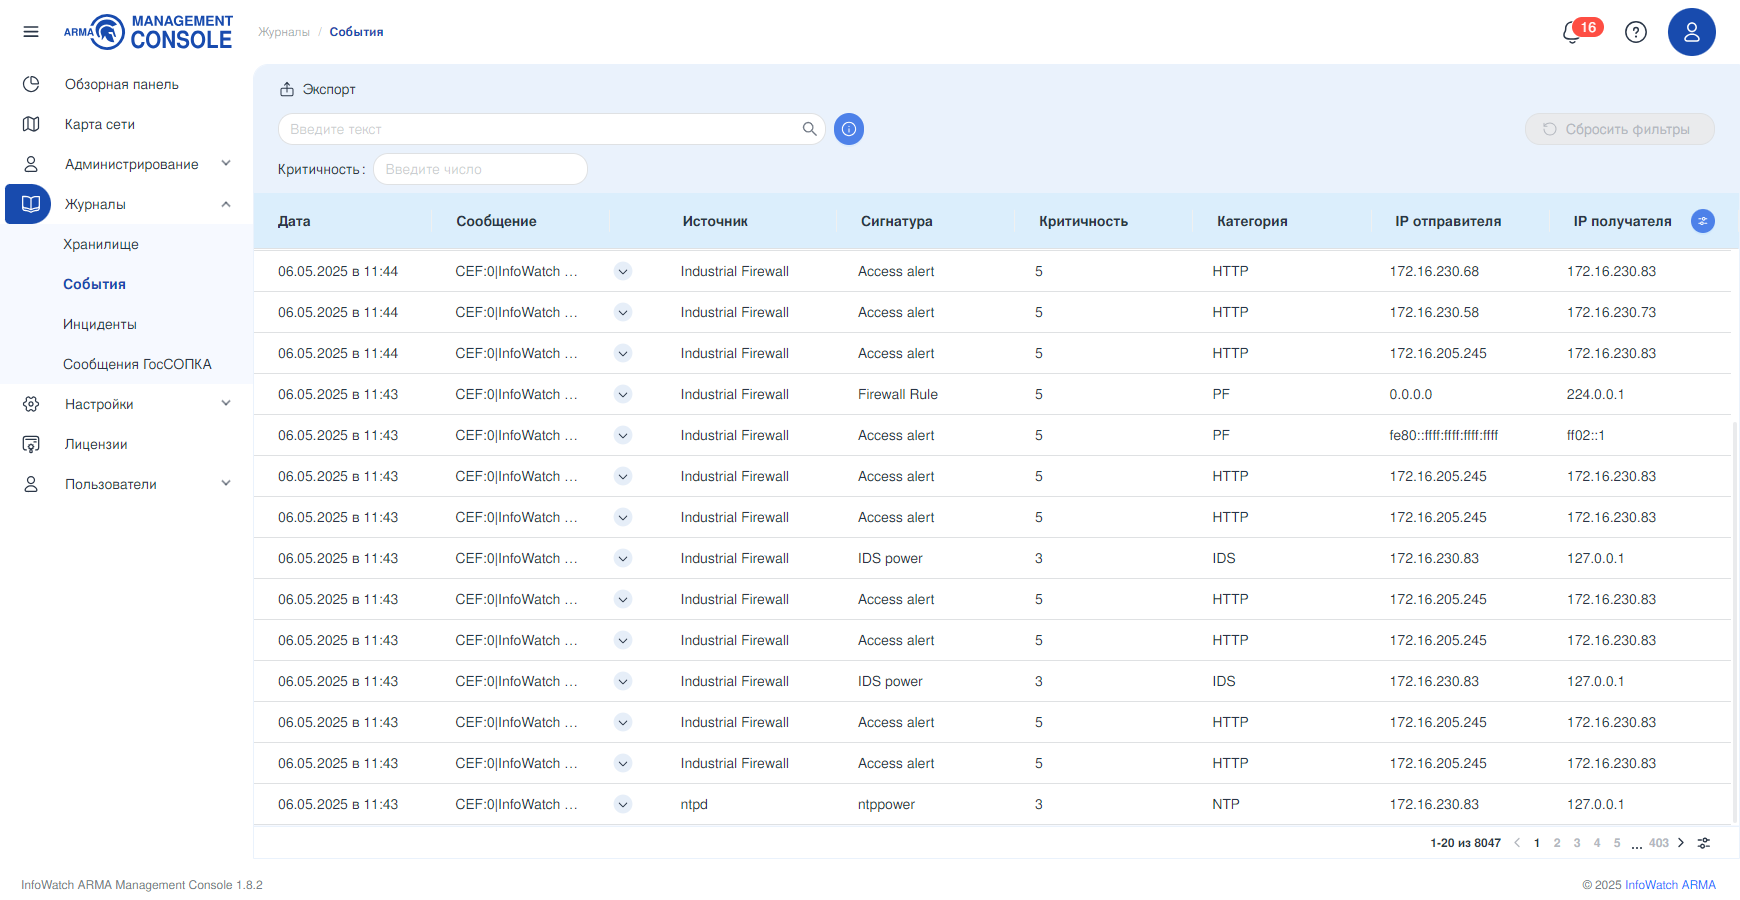Viewport: 1740px width, 900px height.
Task: Click the Дата column header
Action: (x=294, y=221)
